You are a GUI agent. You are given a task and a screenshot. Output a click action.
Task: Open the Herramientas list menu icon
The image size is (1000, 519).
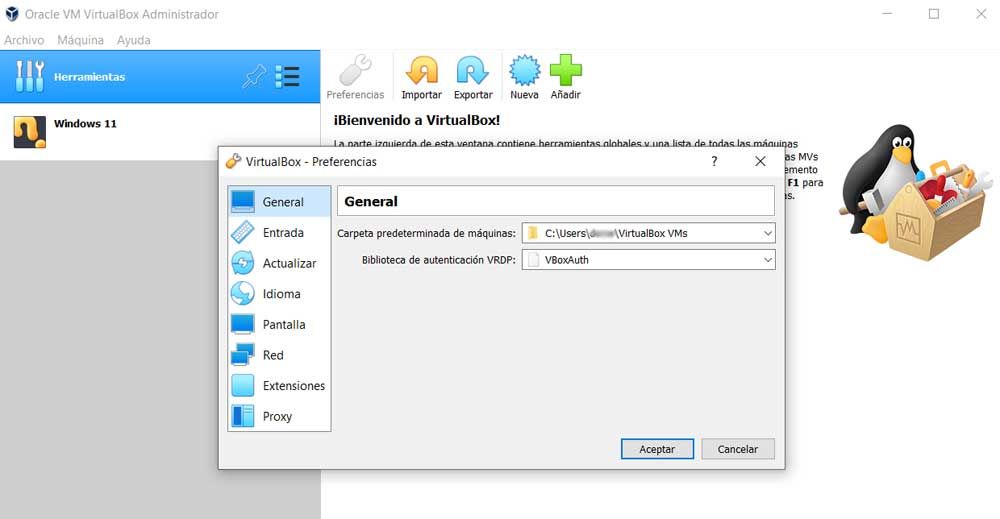[288, 77]
